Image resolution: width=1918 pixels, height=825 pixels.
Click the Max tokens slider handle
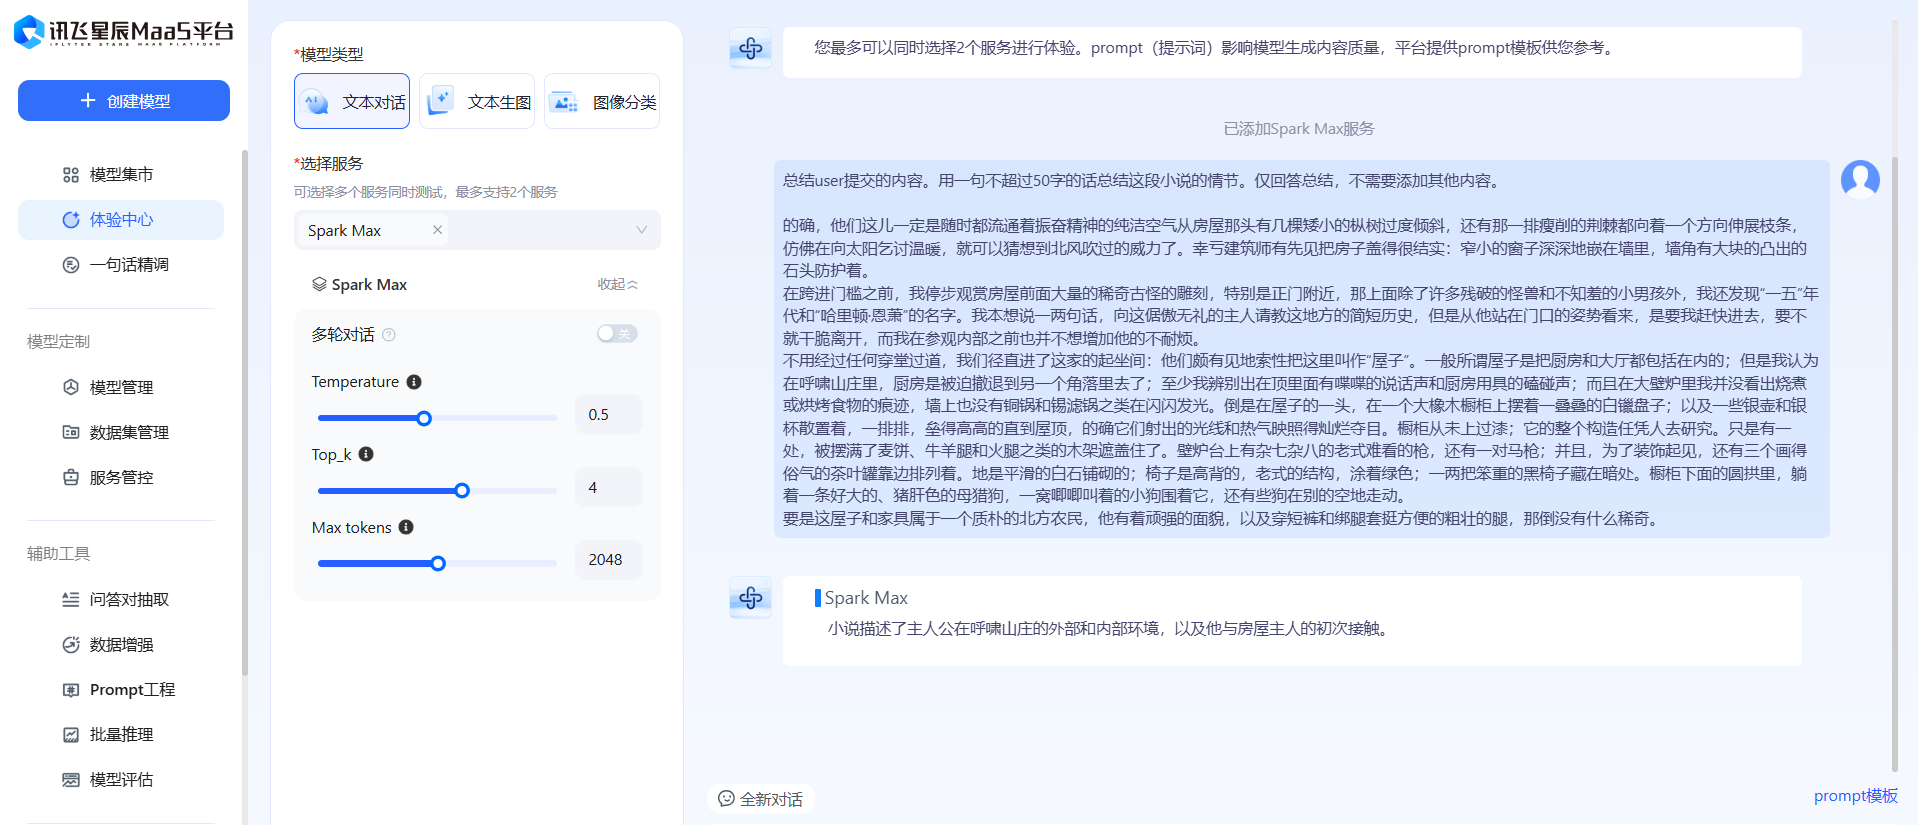(438, 564)
